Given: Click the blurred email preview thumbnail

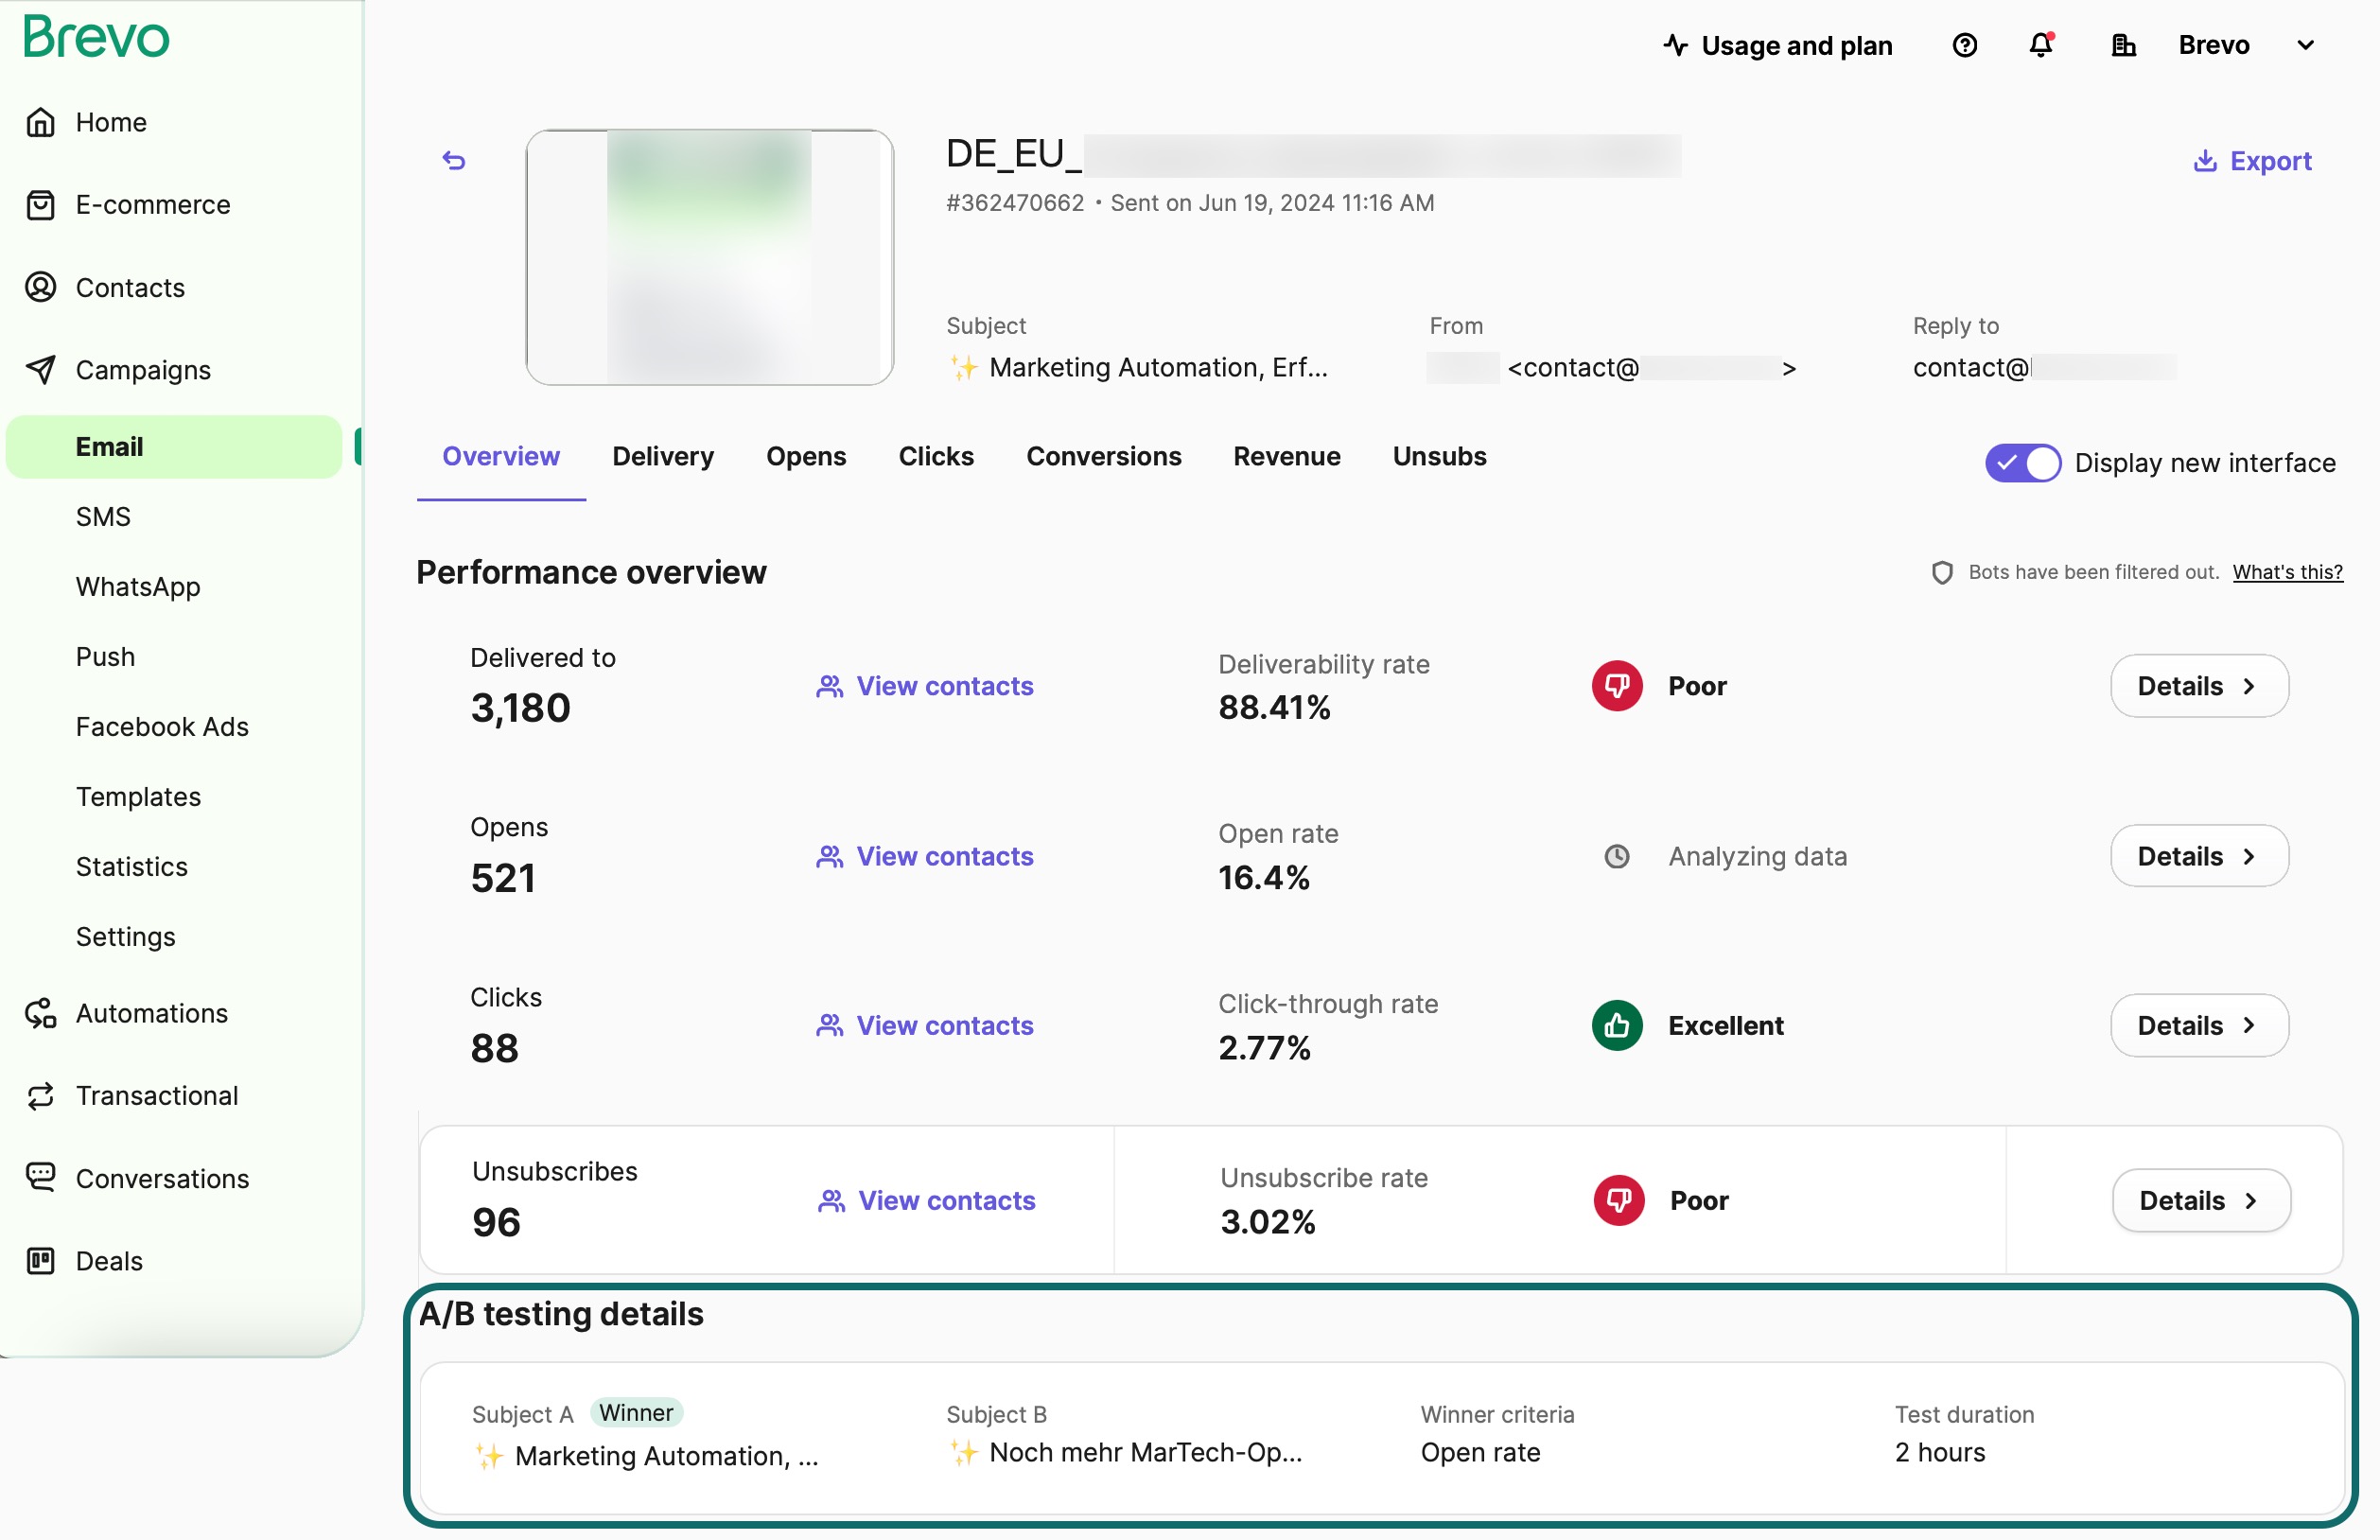Looking at the screenshot, I should (x=709, y=257).
